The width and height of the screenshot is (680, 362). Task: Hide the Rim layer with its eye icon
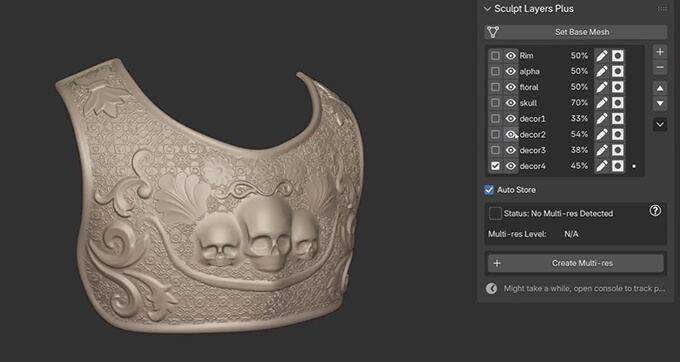tap(511, 55)
